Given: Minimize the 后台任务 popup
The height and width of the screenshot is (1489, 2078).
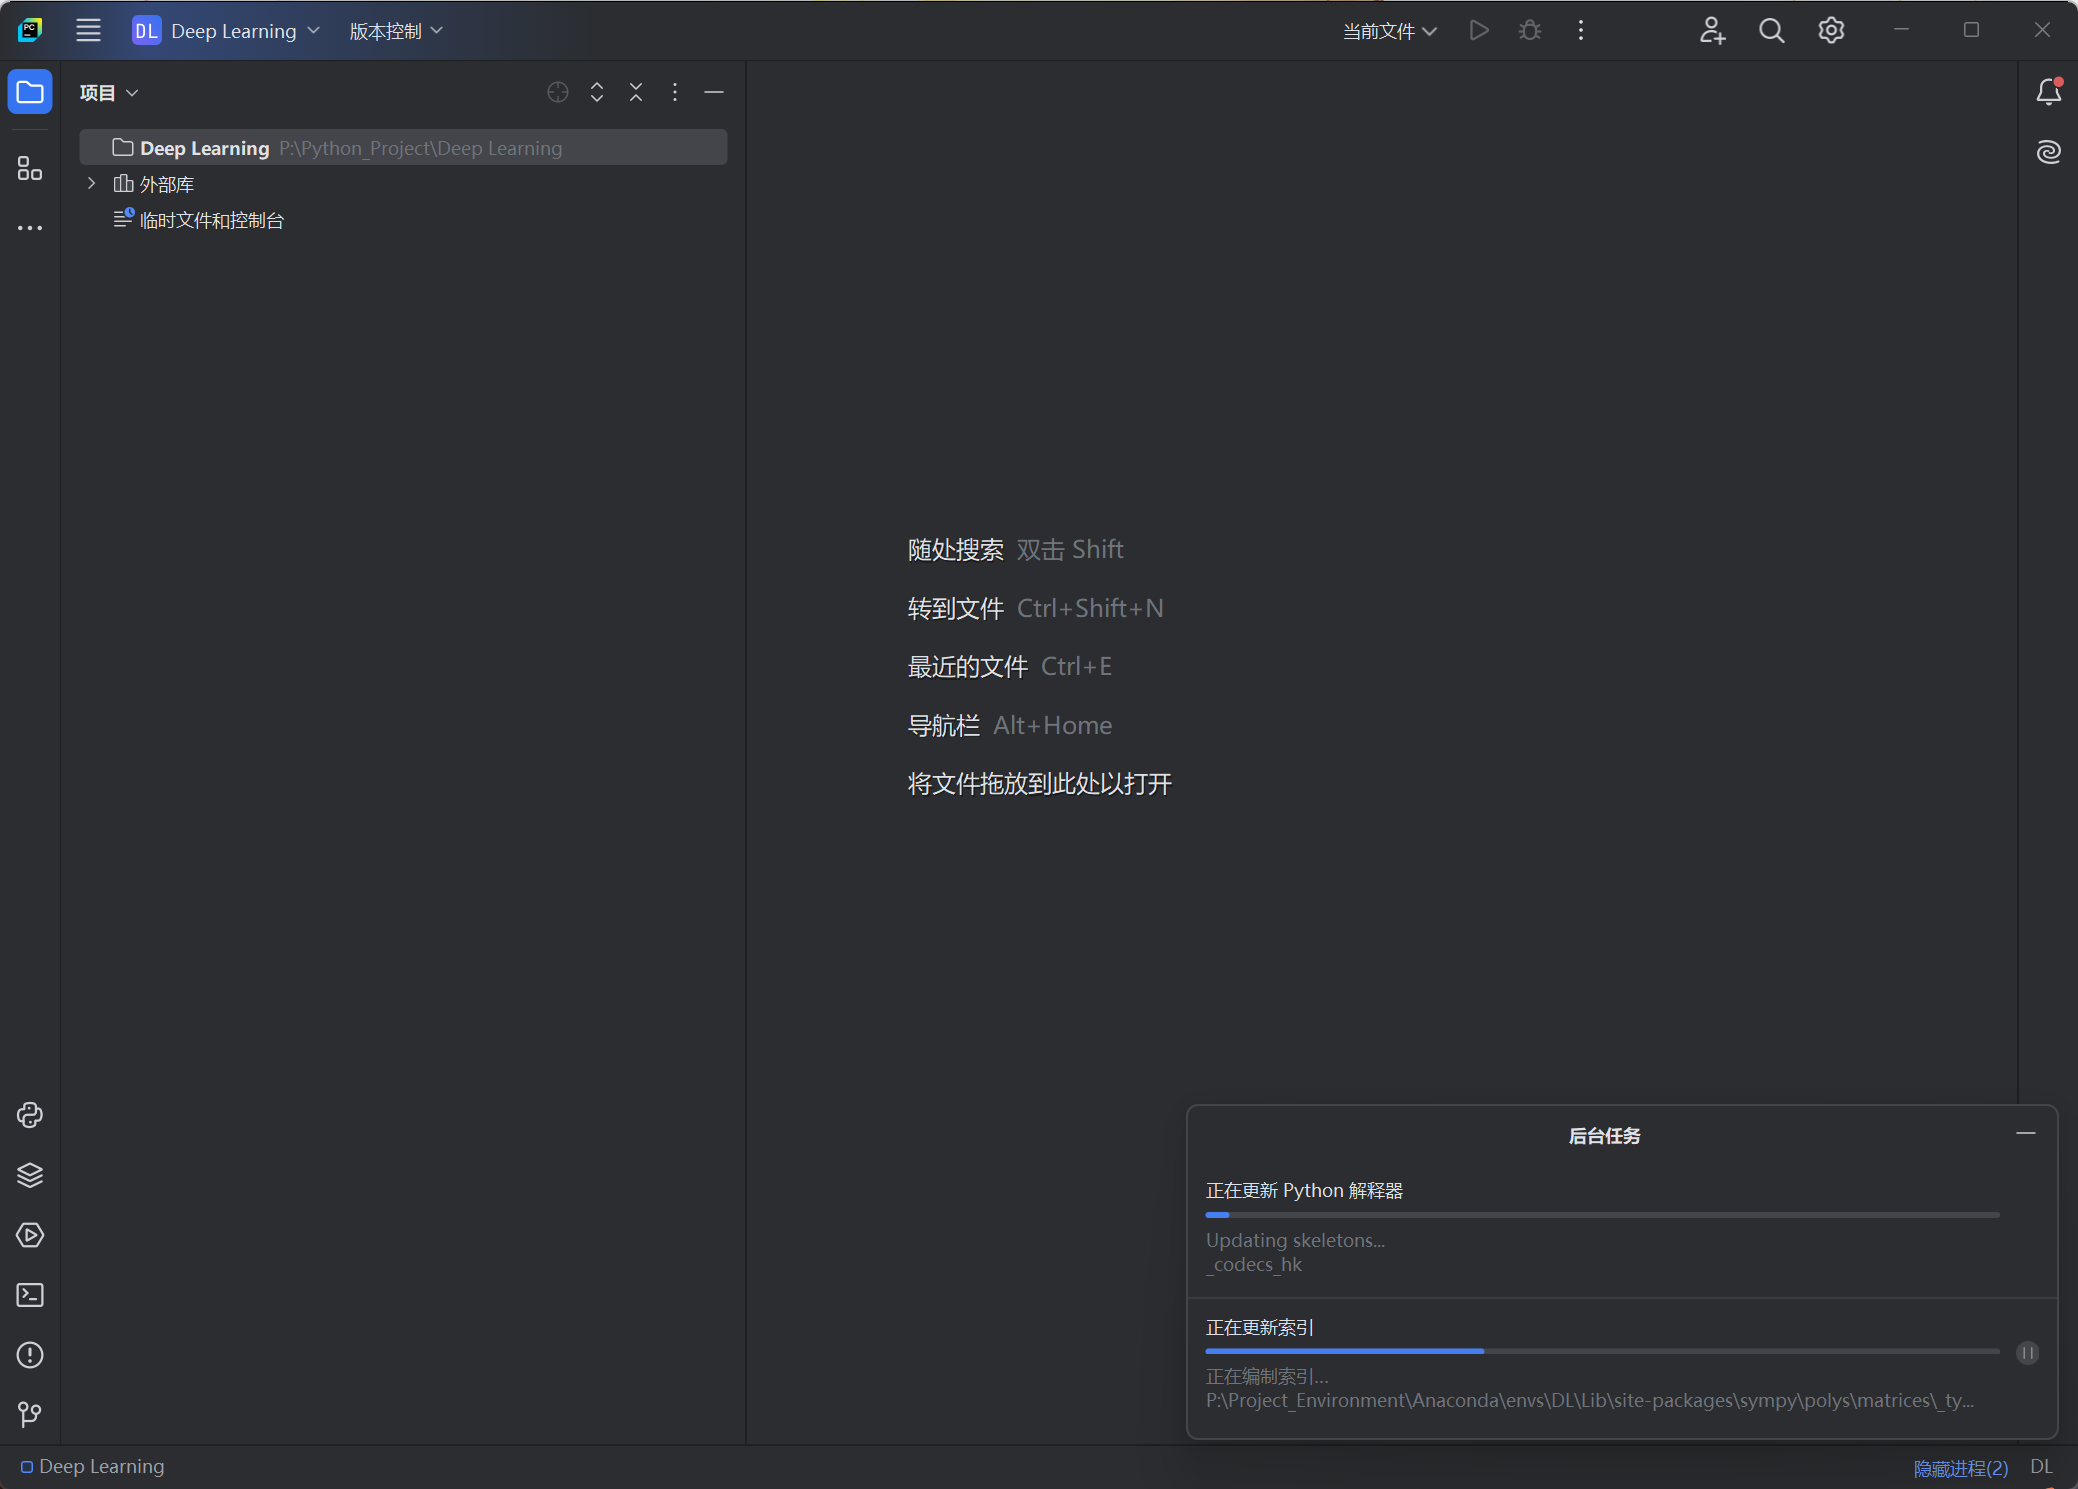Looking at the screenshot, I should [2026, 1133].
